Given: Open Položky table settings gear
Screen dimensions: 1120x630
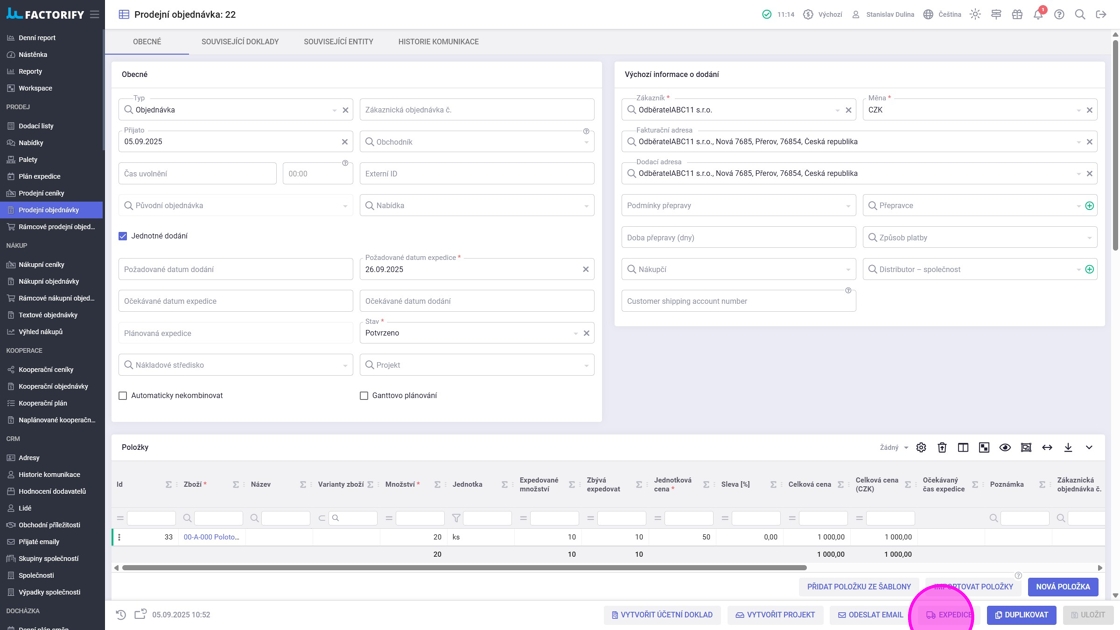Looking at the screenshot, I should pyautogui.click(x=921, y=448).
